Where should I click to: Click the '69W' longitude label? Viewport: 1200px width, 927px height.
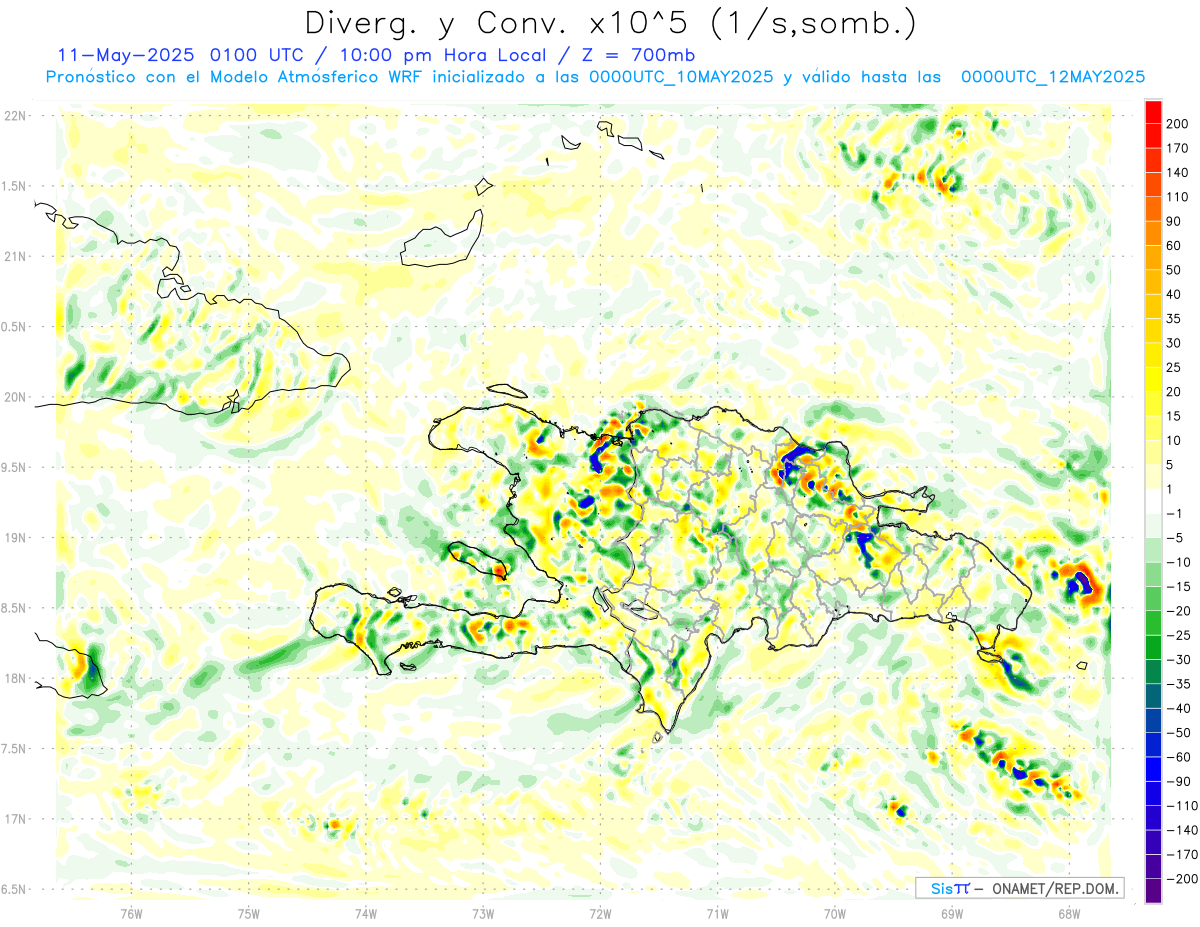click(x=951, y=913)
